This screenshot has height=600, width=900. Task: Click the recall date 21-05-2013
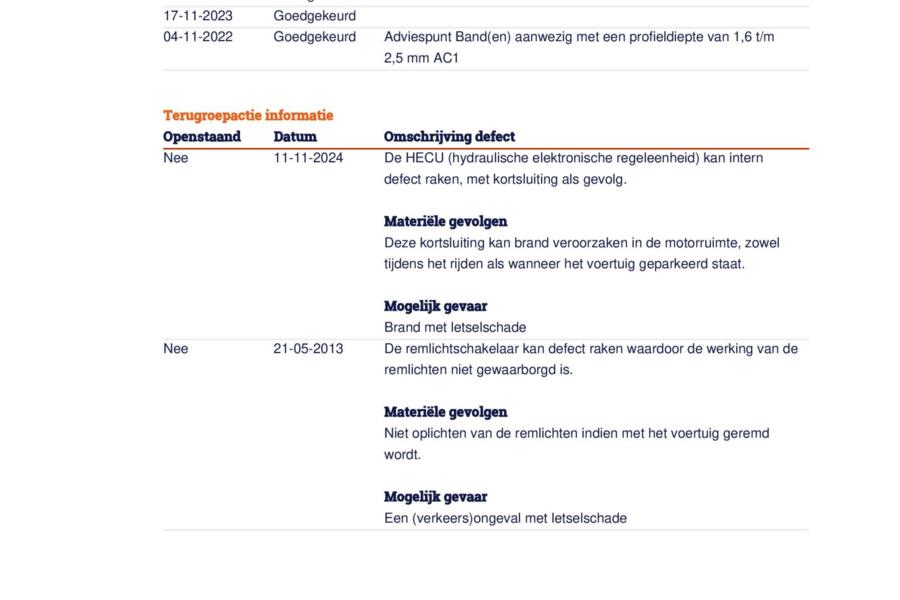(x=308, y=348)
